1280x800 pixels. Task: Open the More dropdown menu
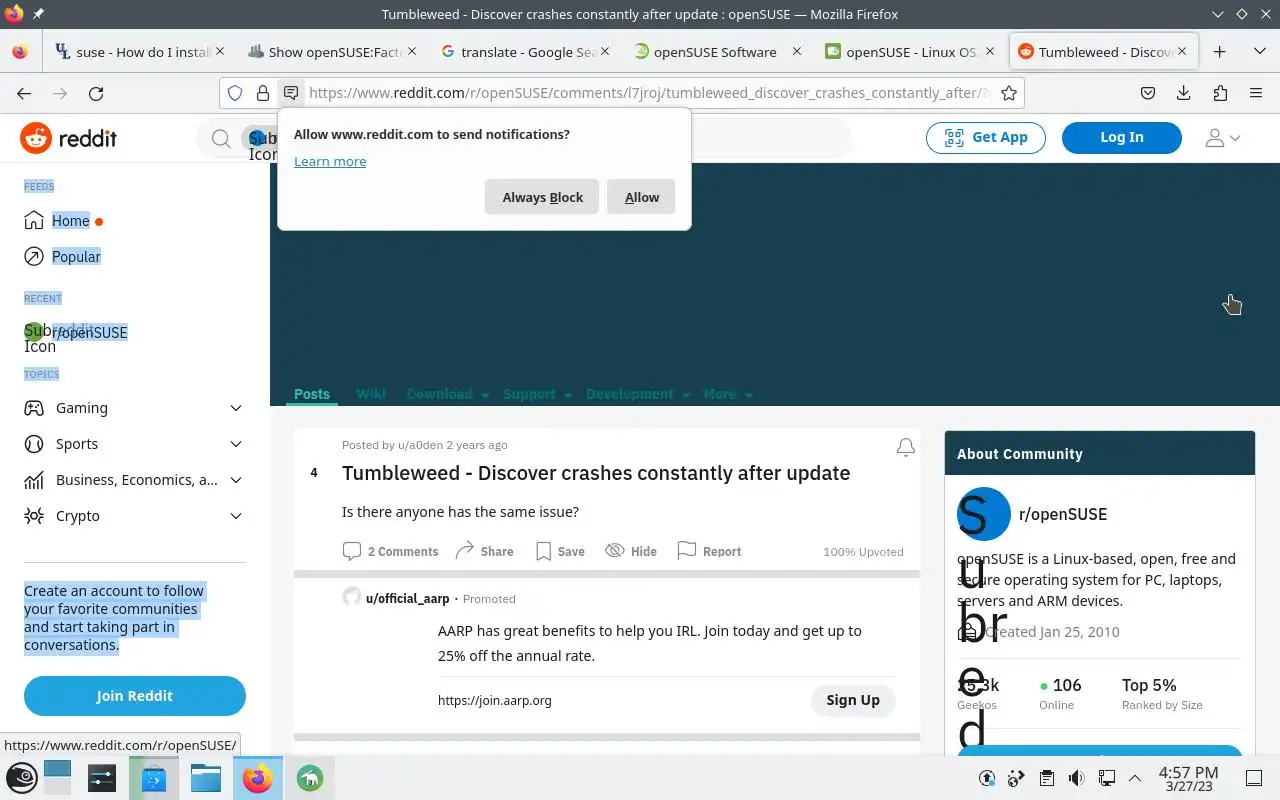coord(728,394)
